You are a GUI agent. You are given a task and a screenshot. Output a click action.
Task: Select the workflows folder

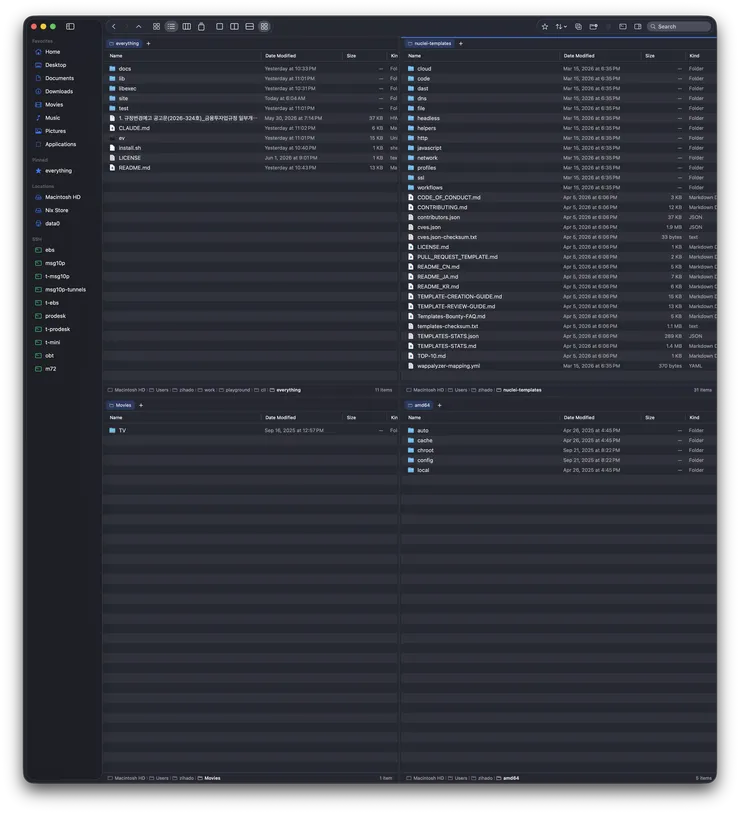coord(560,188)
